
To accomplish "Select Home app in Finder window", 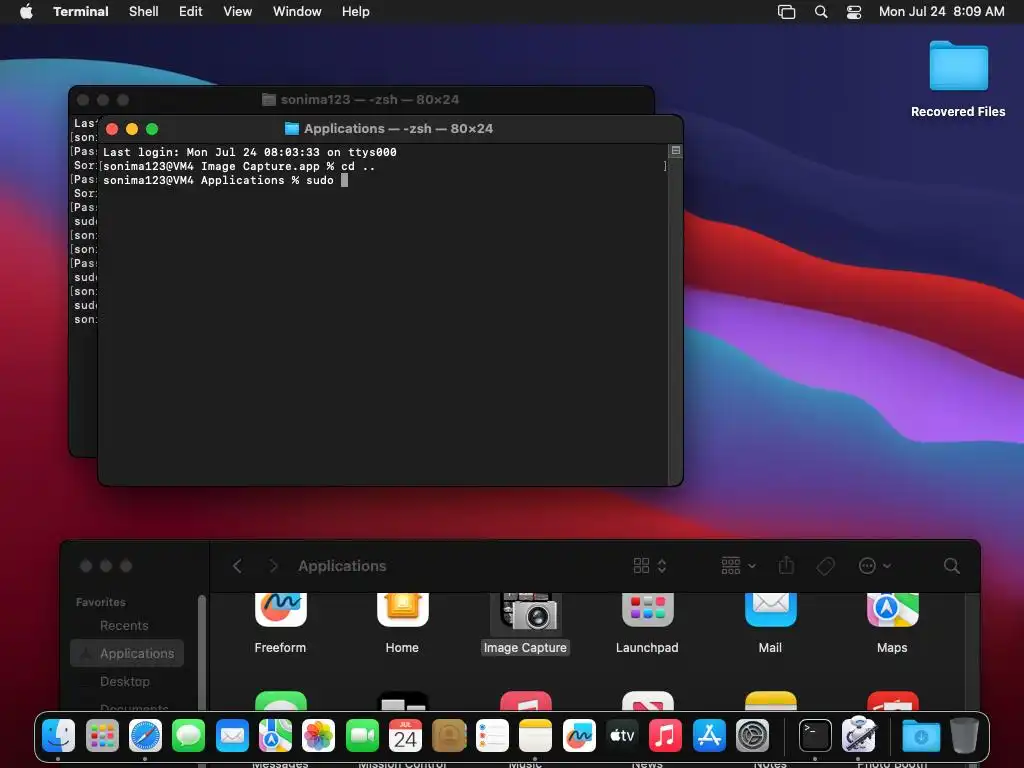I will click(402, 624).
